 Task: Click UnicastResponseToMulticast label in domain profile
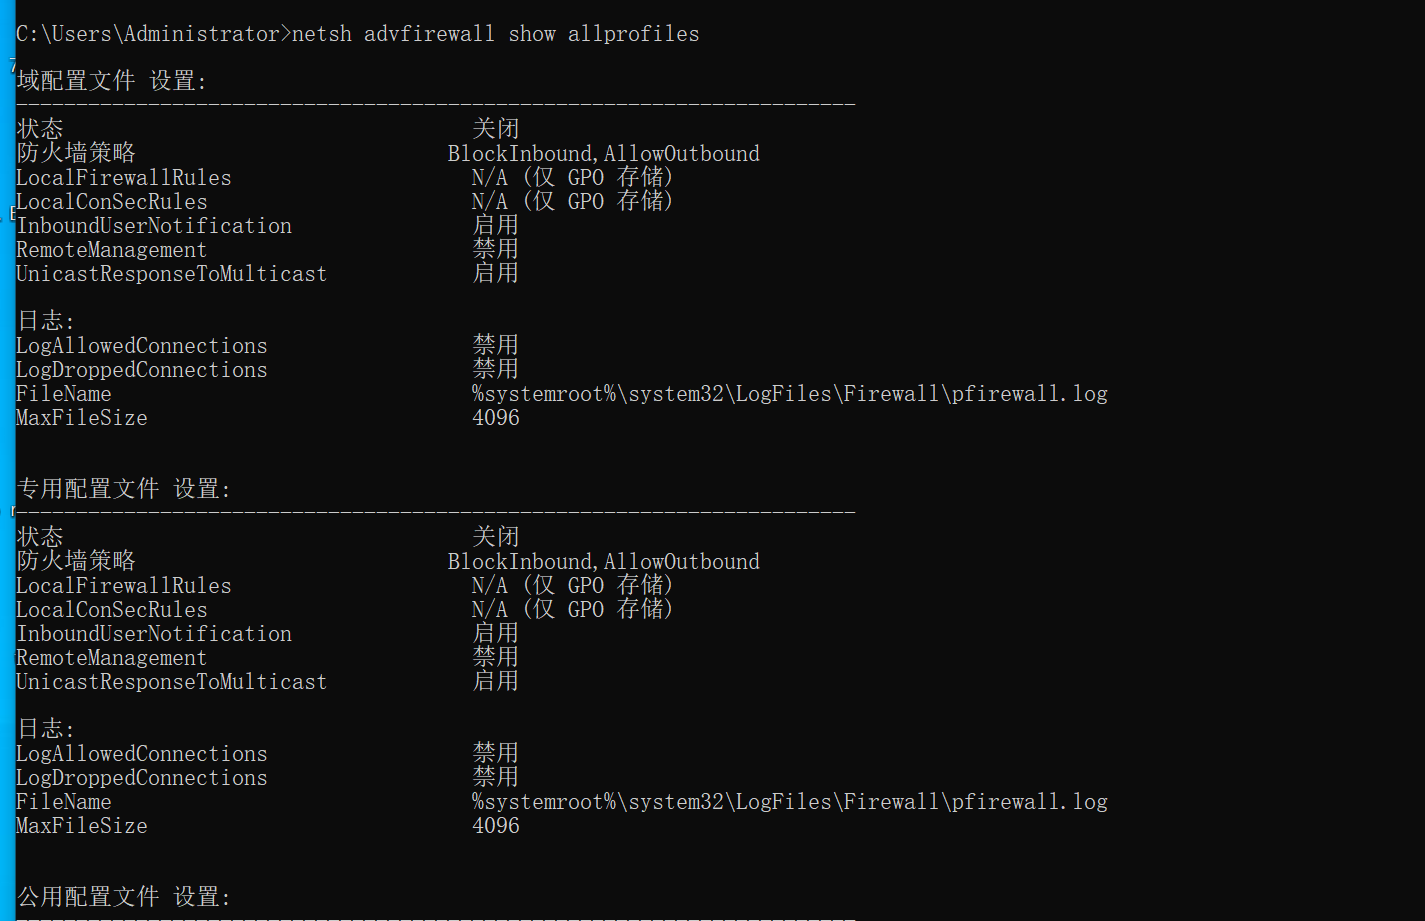172,274
